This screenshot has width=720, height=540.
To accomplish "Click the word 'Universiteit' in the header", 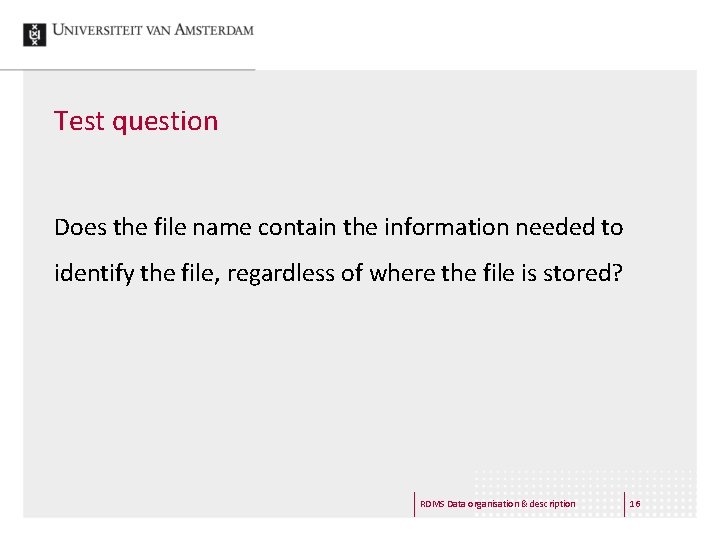I will [x=97, y=30].
